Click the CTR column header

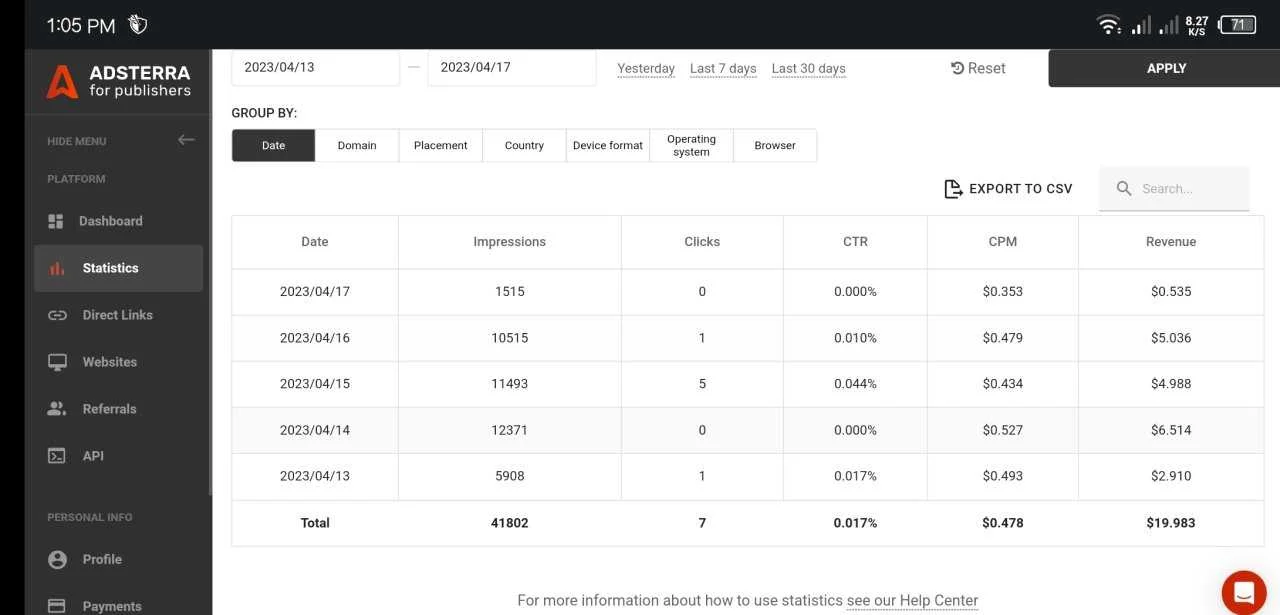pyautogui.click(x=855, y=242)
